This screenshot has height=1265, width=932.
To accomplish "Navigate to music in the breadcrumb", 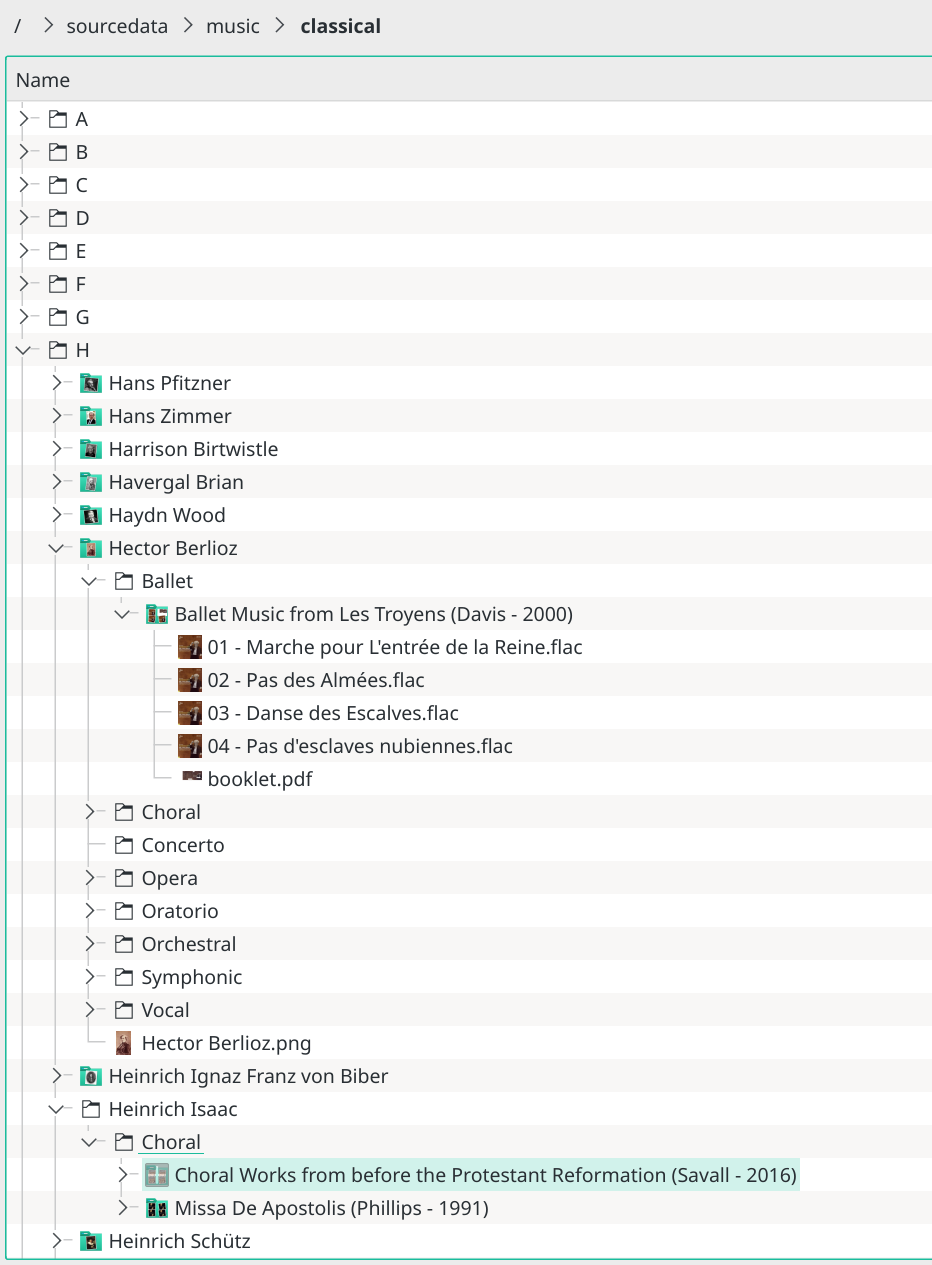I will (232, 26).
